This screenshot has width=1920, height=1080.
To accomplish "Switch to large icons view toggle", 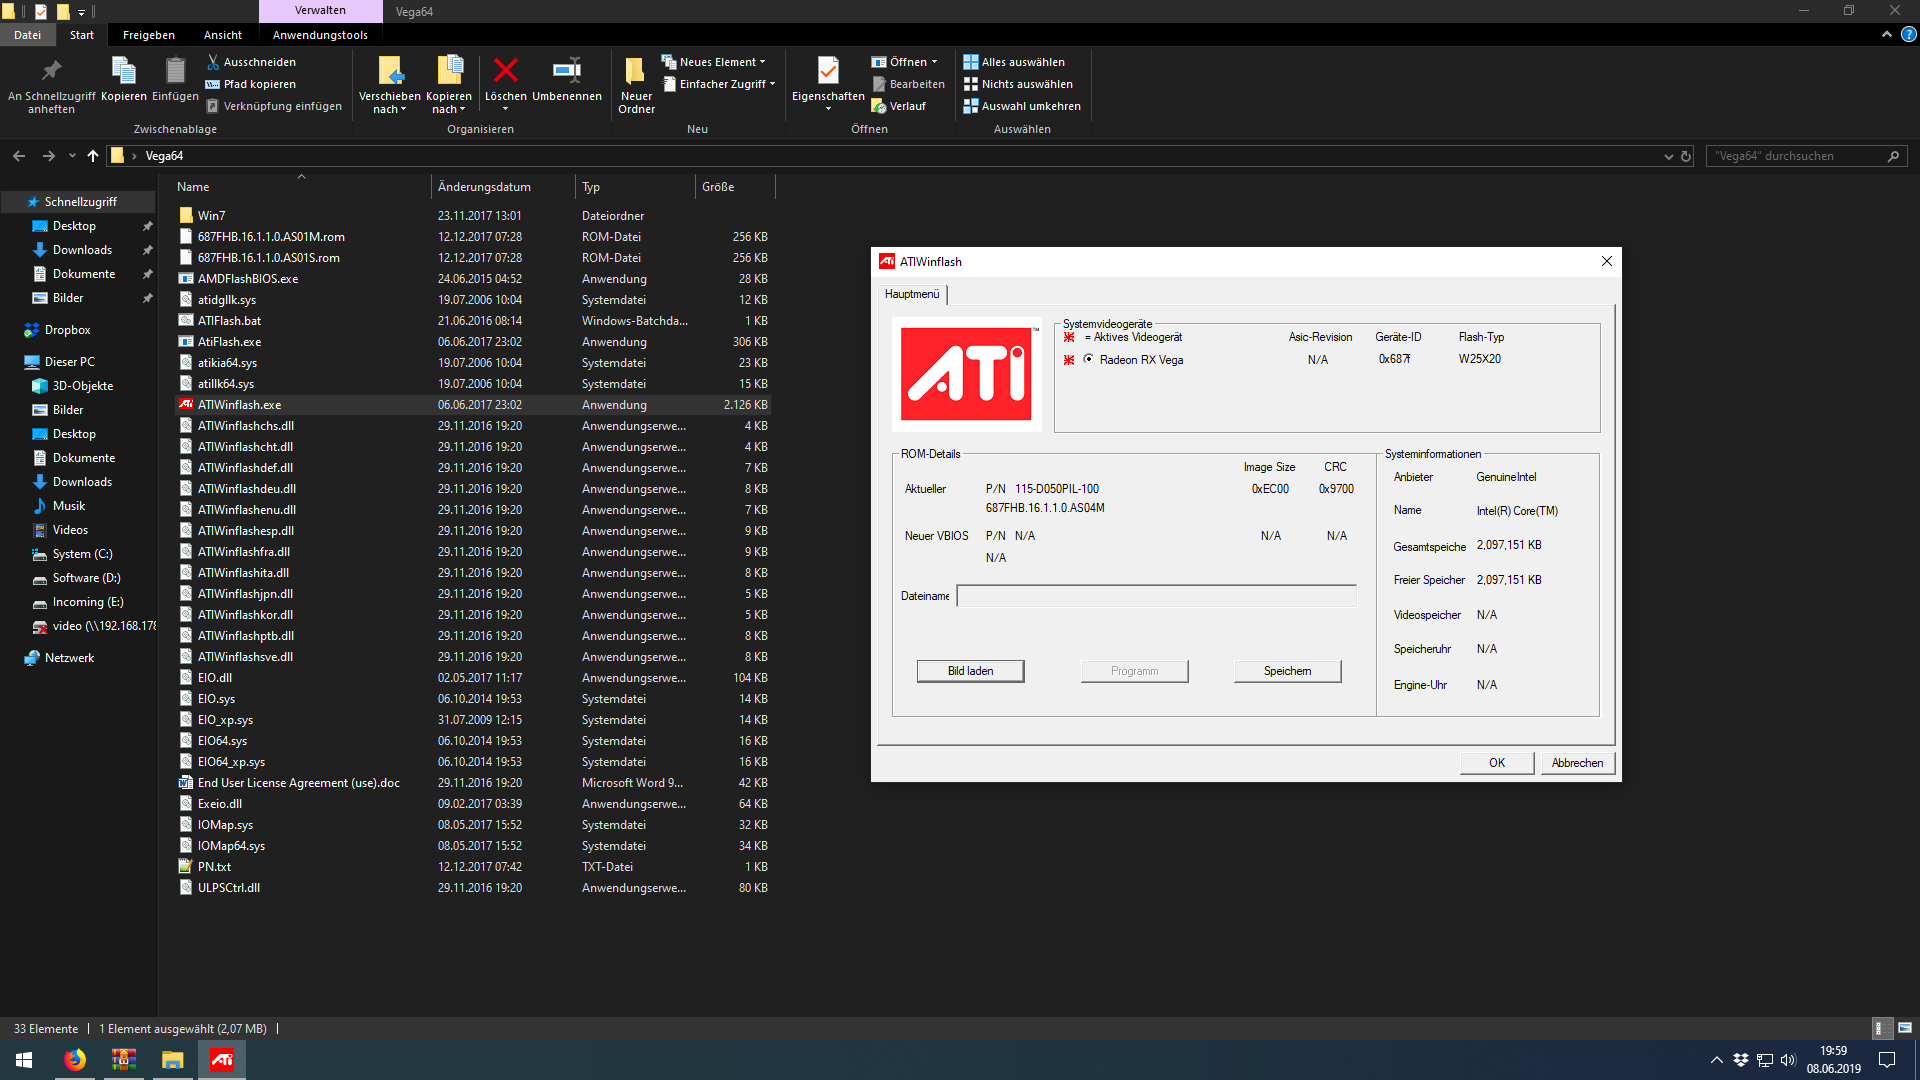I will (1904, 1028).
